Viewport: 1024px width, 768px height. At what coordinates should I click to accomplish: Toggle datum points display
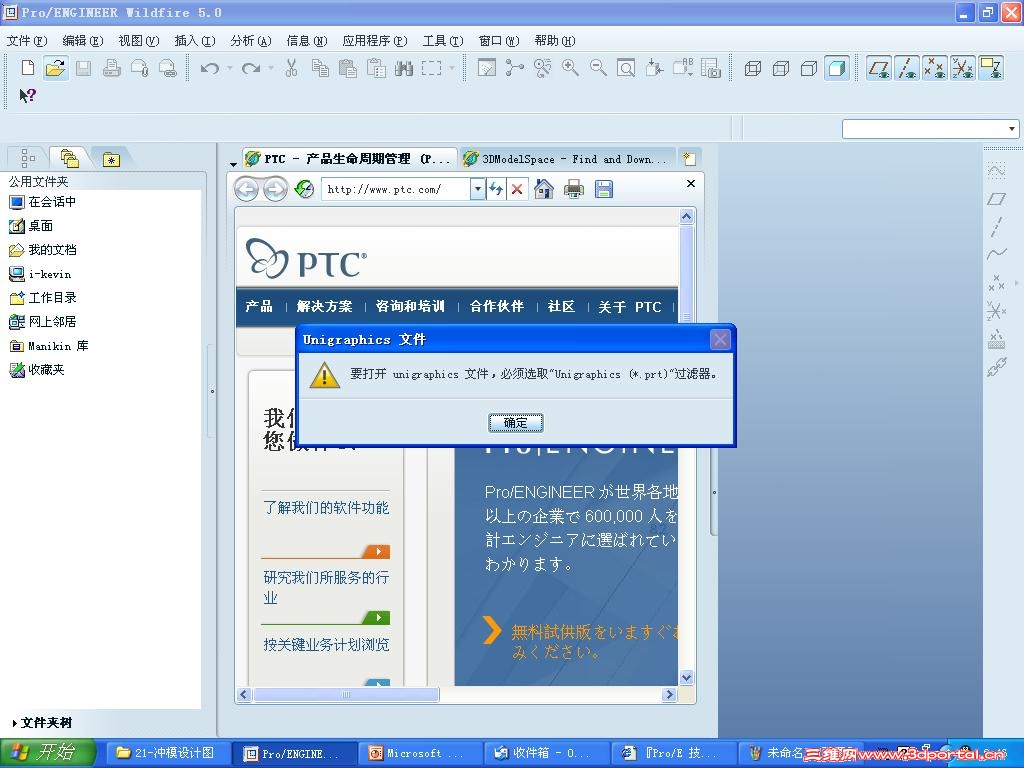[935, 67]
